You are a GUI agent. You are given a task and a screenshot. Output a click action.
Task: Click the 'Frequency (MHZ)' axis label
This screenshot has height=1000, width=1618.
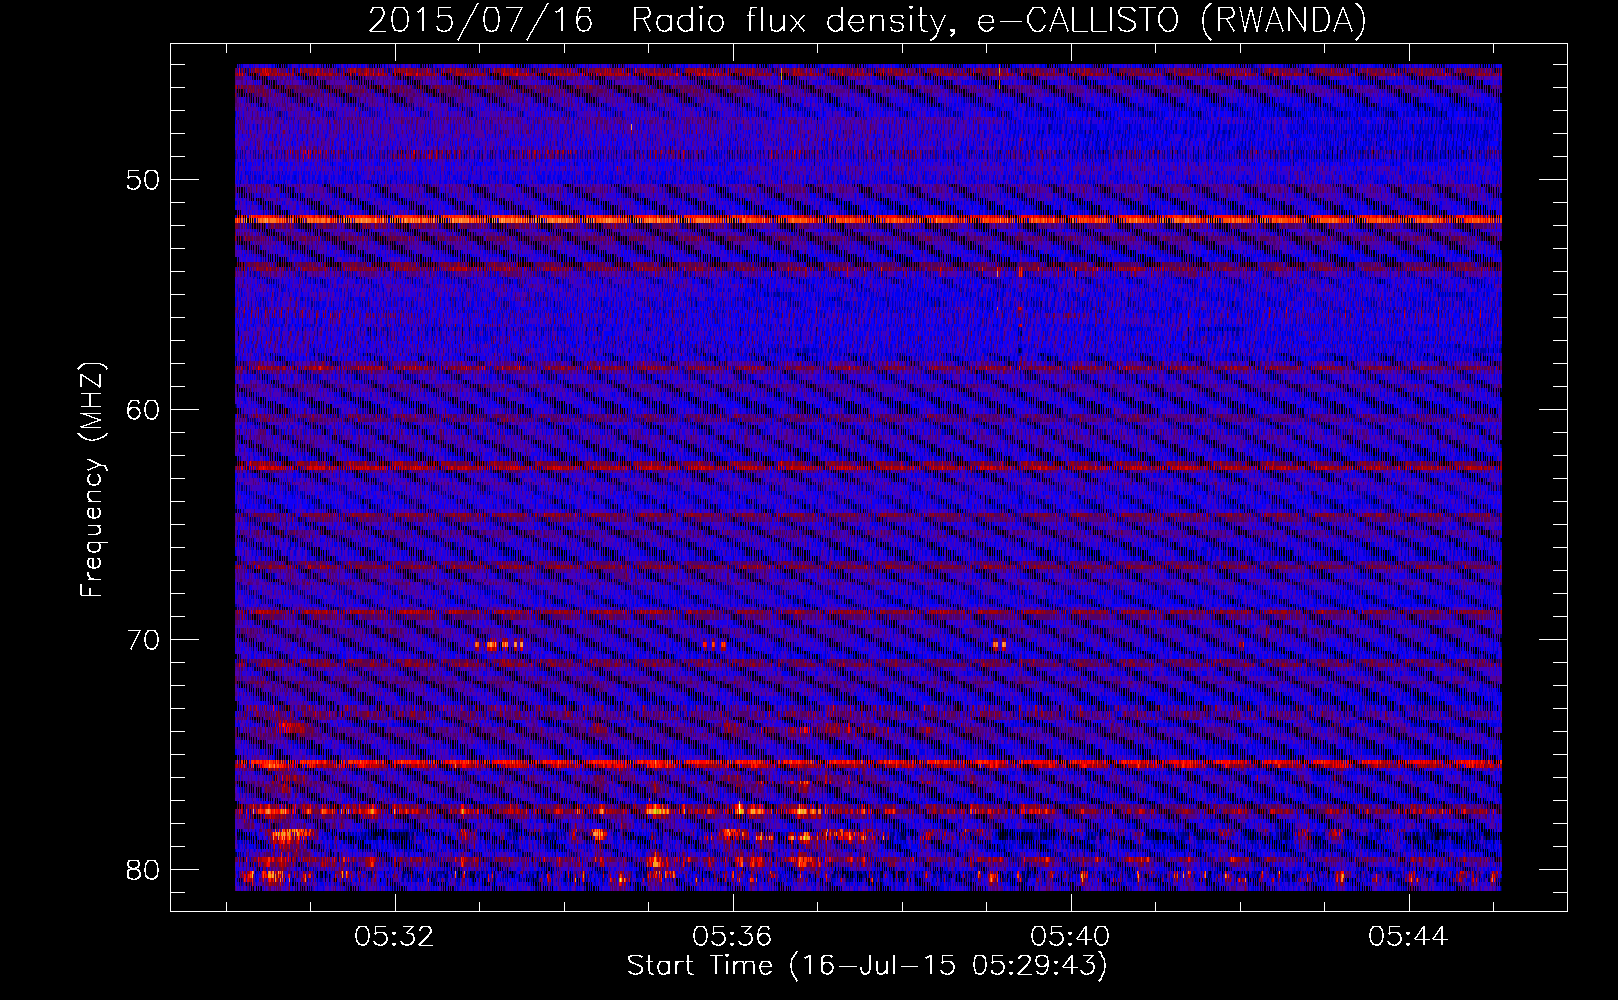[x=92, y=480]
